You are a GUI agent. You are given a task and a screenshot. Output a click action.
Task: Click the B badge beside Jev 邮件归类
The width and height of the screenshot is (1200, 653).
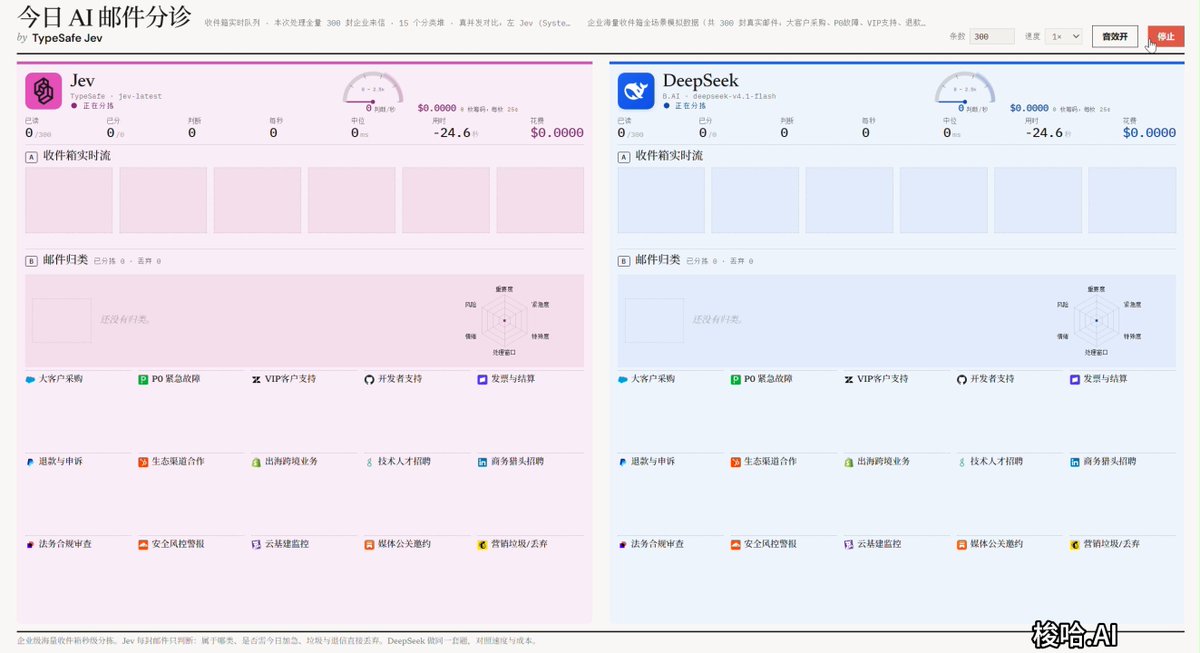click(x=32, y=261)
